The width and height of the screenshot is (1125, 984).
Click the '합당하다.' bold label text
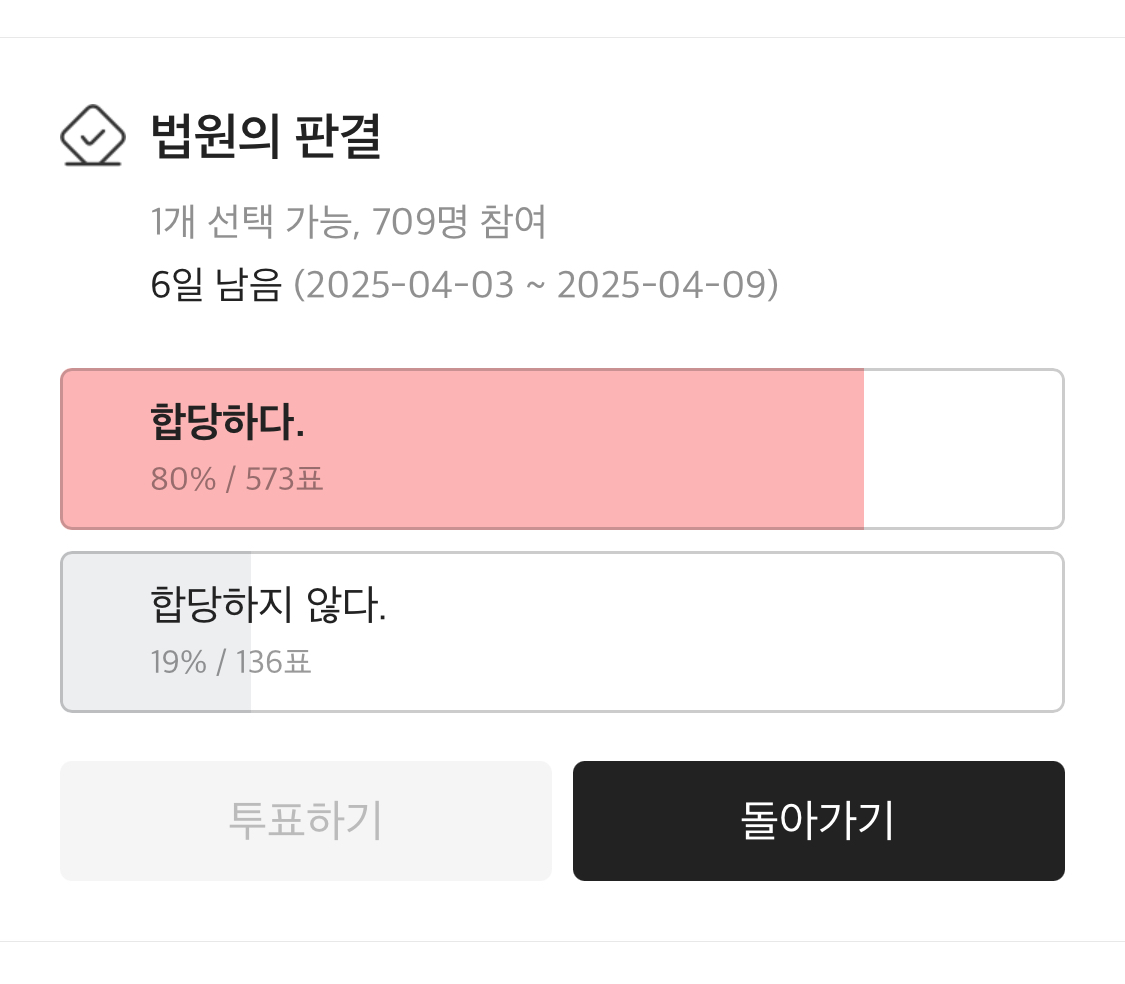click(227, 422)
